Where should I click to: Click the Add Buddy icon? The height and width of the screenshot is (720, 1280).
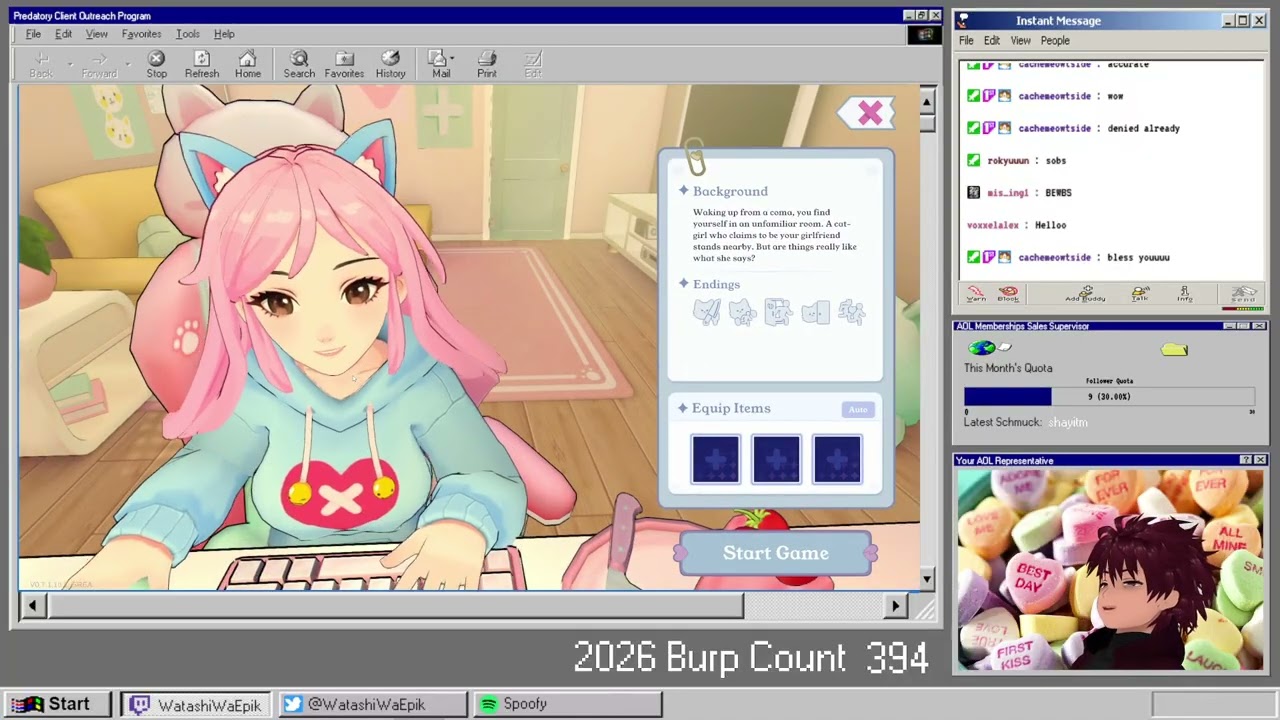1085,294
